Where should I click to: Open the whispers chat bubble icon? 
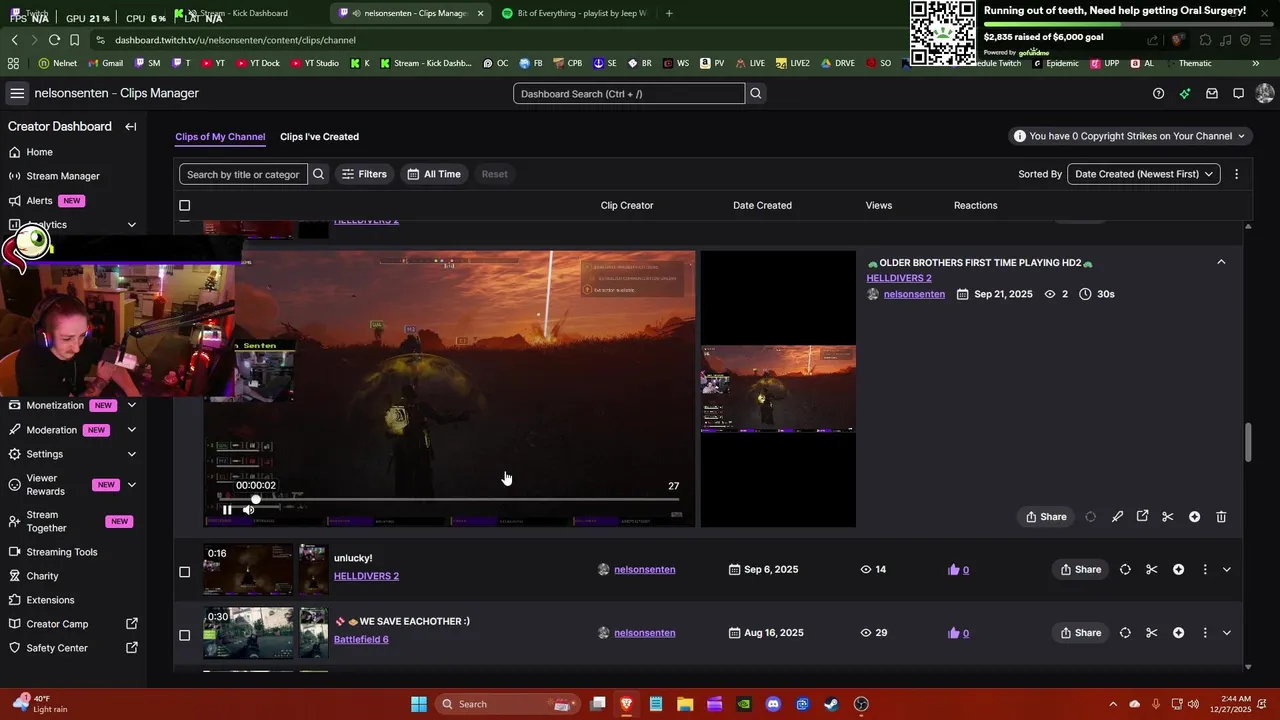(x=1238, y=93)
